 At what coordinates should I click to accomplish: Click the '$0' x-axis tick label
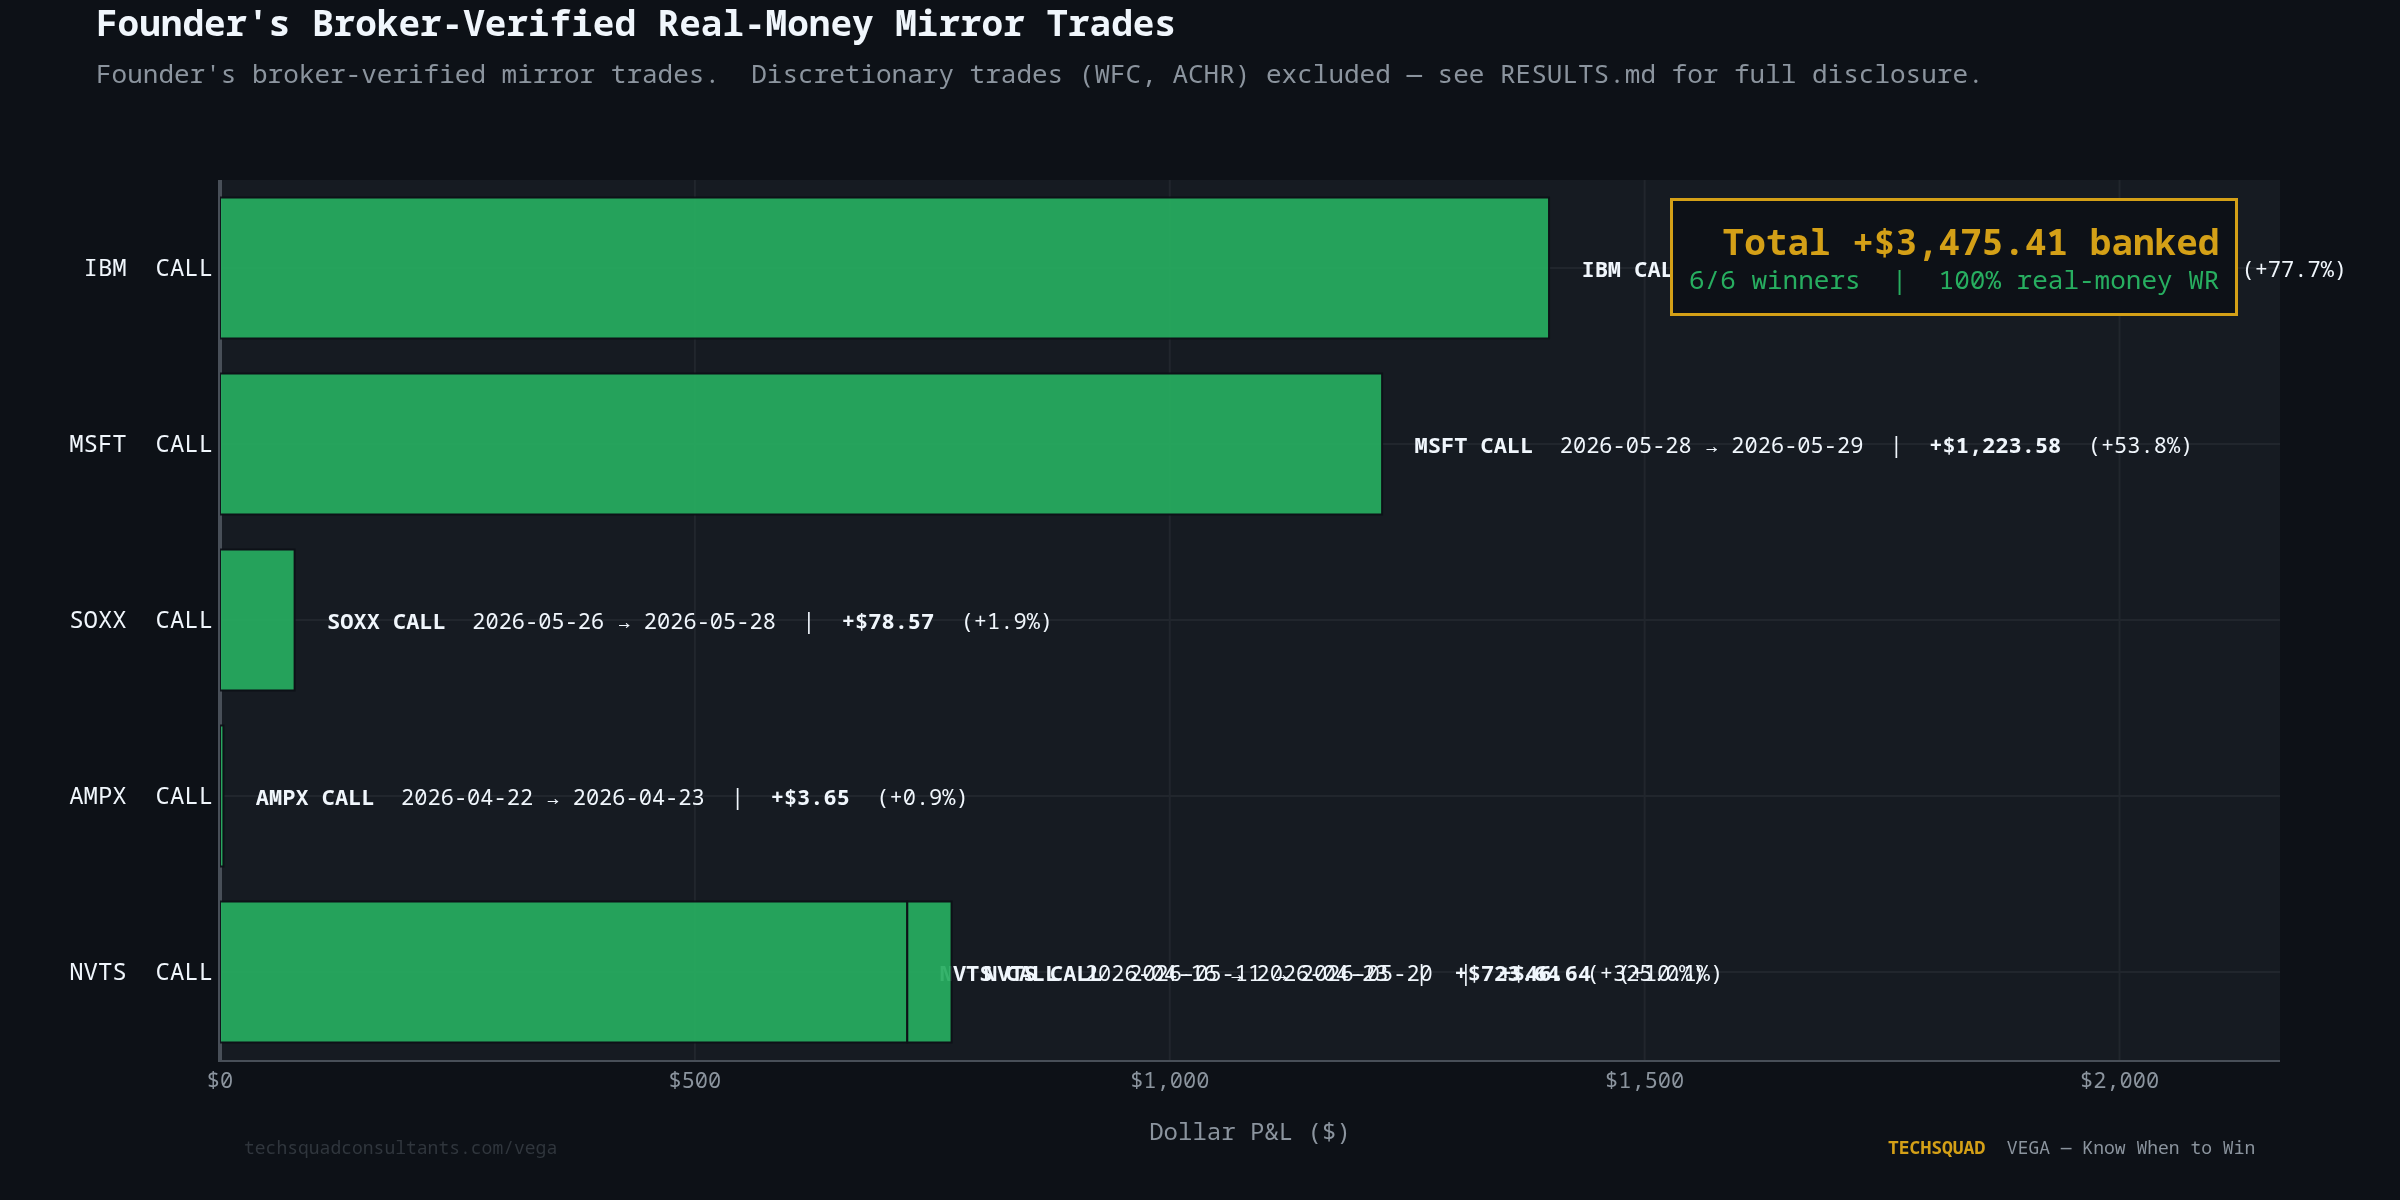pos(220,1081)
